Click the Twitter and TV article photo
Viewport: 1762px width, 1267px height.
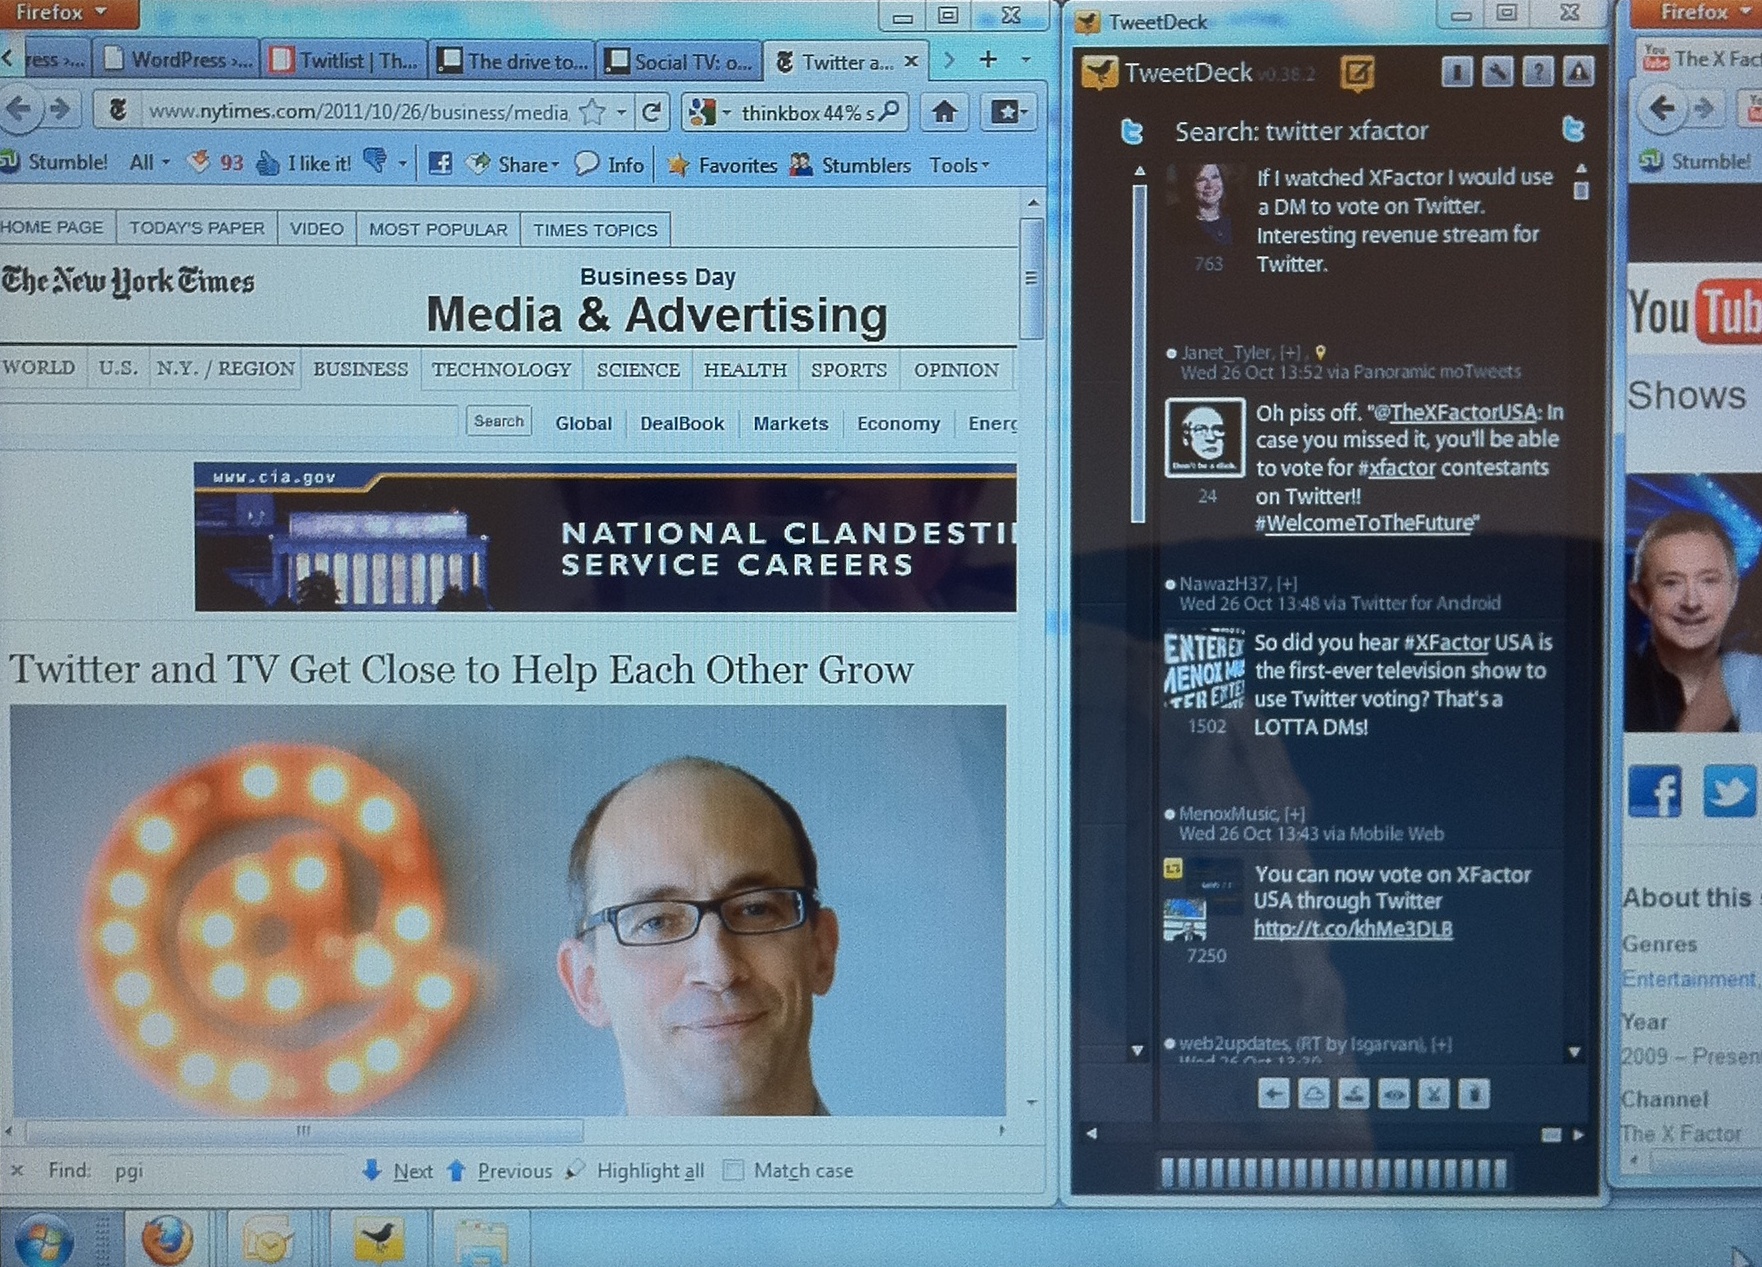(x=508, y=910)
